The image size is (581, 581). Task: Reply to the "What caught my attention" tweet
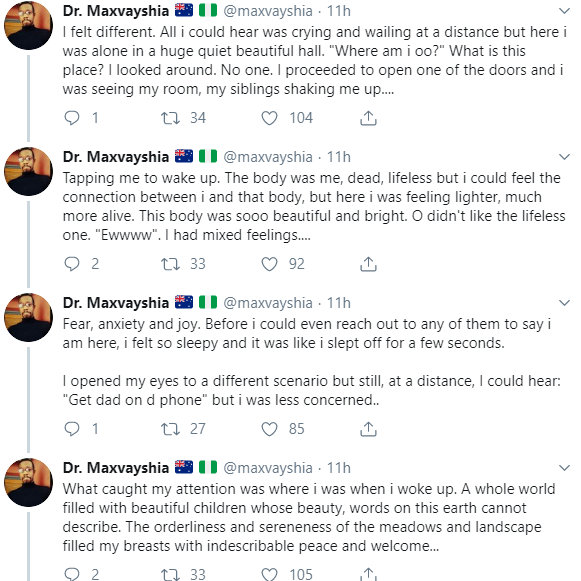[72, 574]
